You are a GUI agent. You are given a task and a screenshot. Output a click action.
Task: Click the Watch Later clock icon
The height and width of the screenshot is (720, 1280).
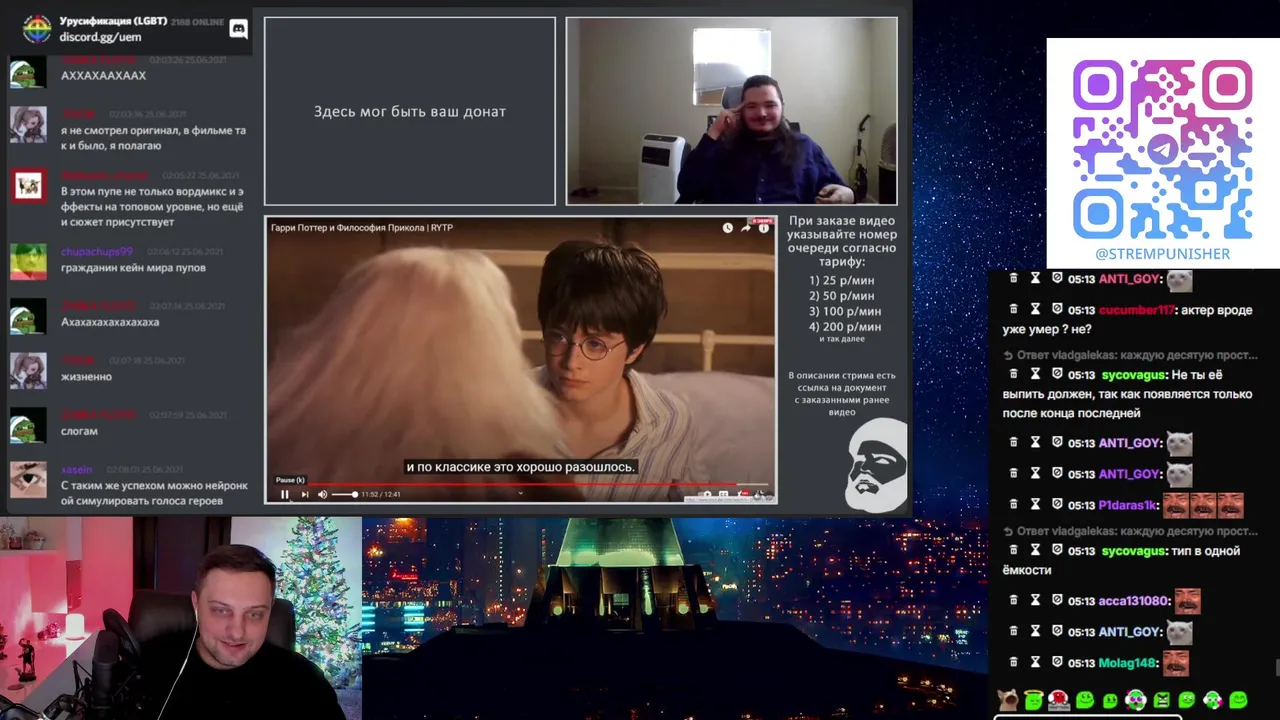click(728, 228)
